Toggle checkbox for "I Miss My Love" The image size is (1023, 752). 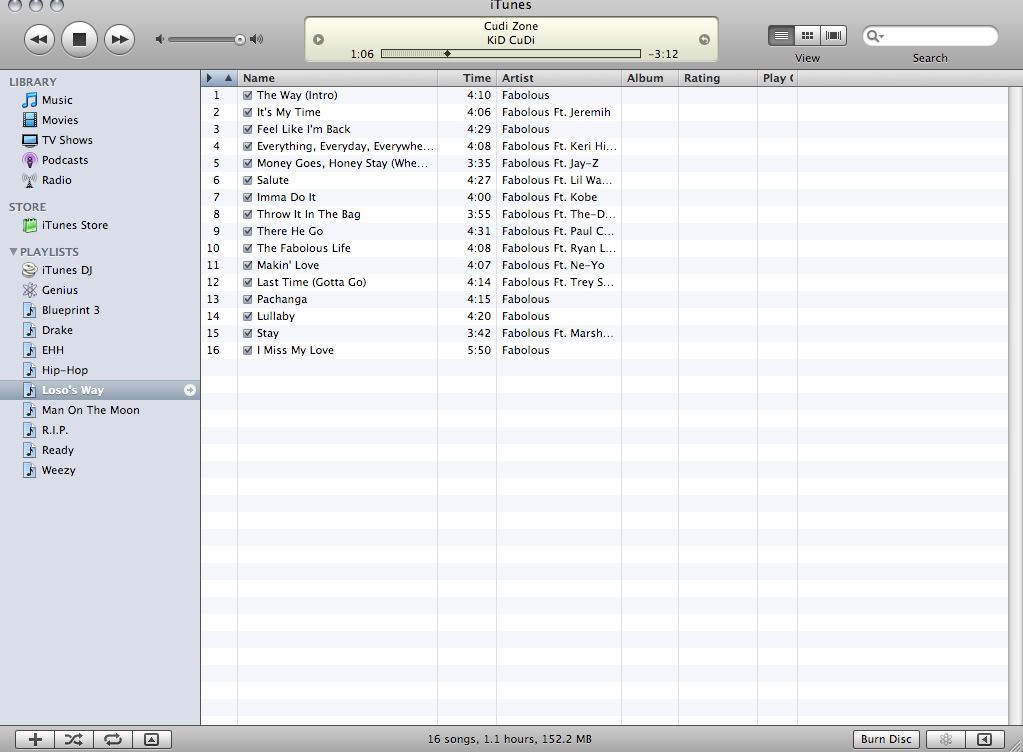click(247, 350)
